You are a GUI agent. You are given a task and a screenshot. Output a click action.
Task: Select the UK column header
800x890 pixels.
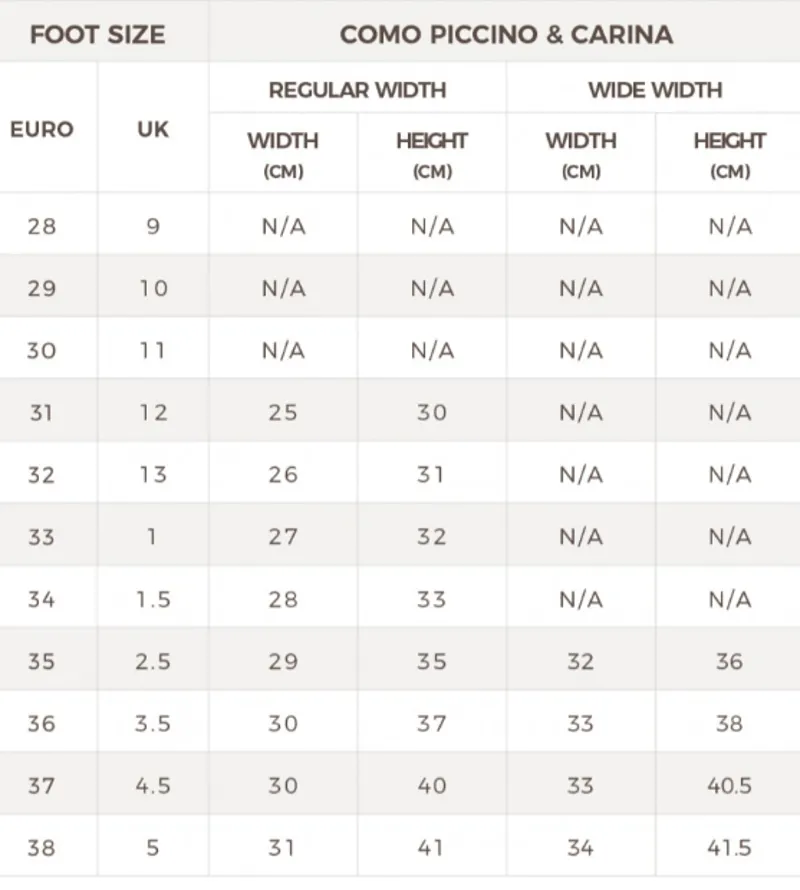tap(153, 129)
